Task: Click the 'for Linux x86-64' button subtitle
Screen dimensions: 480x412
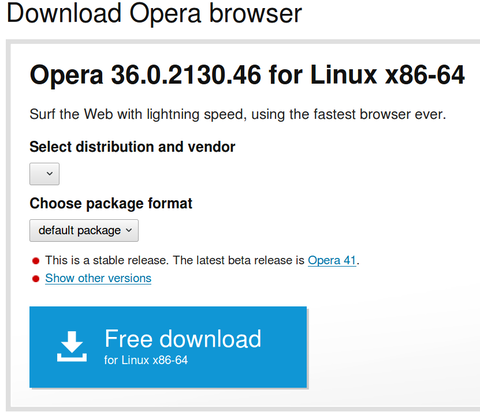Action: 146,360
